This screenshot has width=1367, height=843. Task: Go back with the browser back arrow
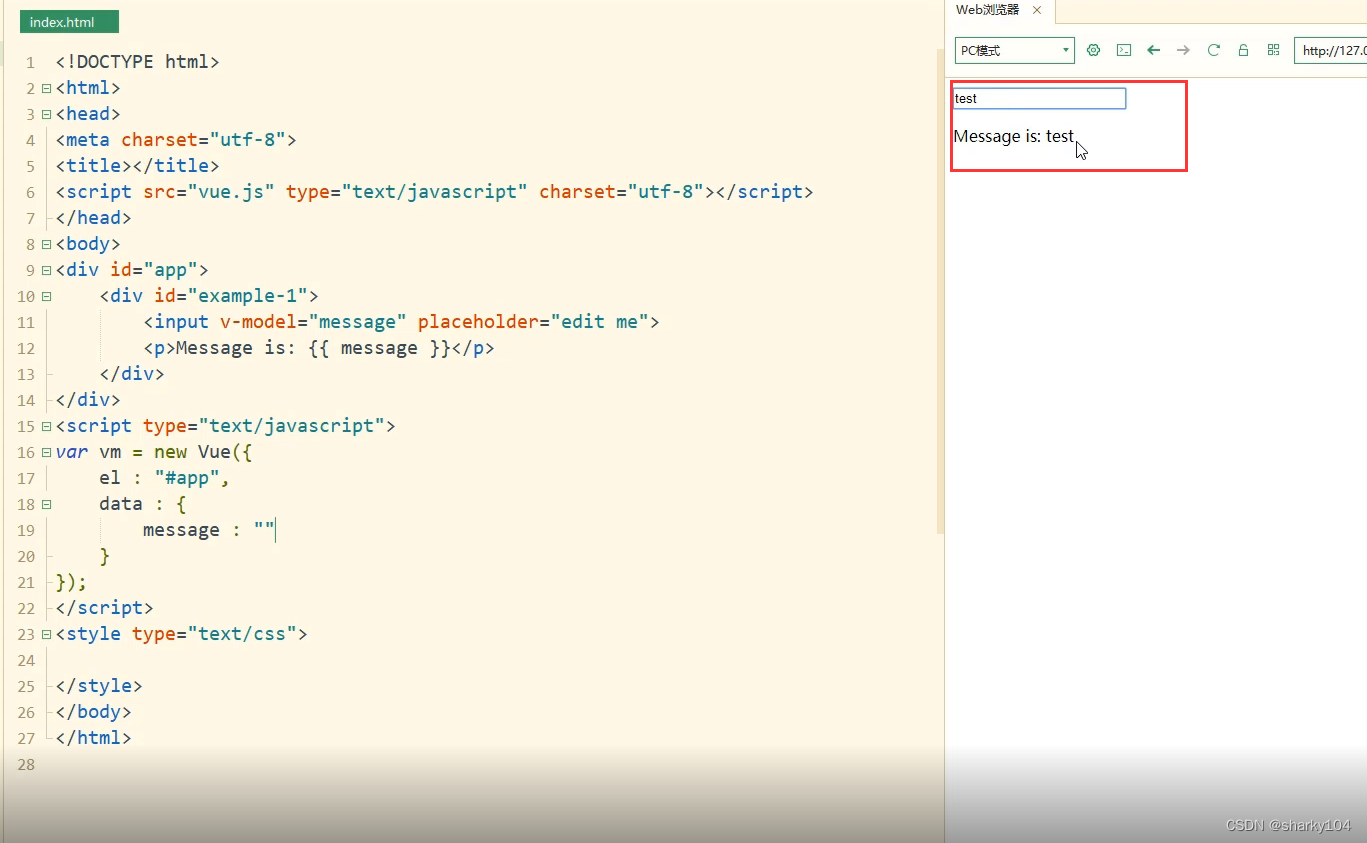(1153, 50)
